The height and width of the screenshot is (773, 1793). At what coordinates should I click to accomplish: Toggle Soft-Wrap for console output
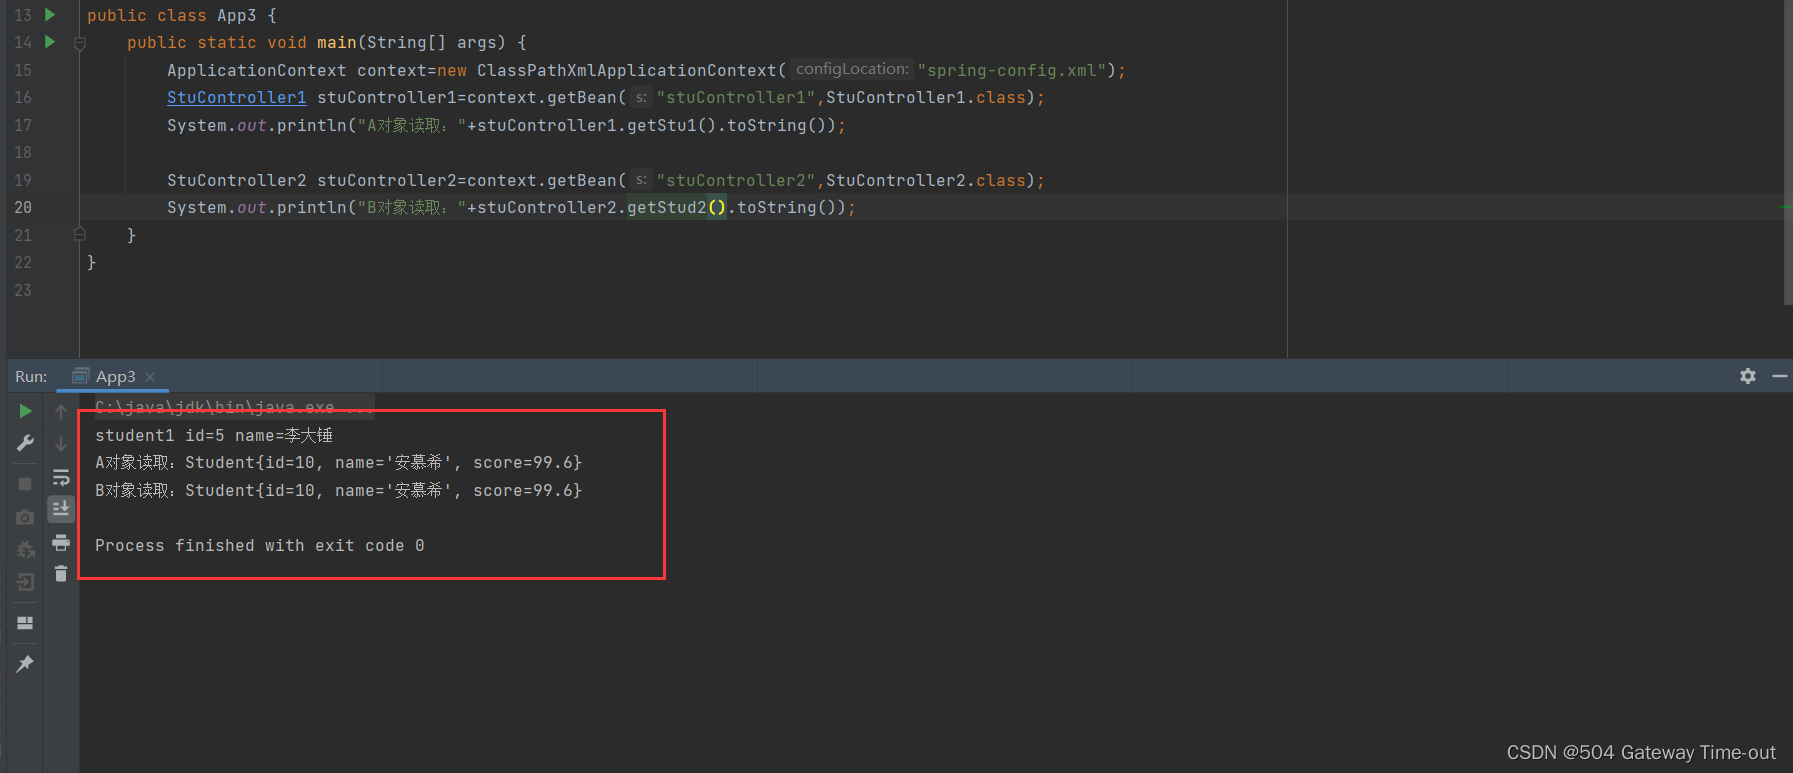pos(61,477)
